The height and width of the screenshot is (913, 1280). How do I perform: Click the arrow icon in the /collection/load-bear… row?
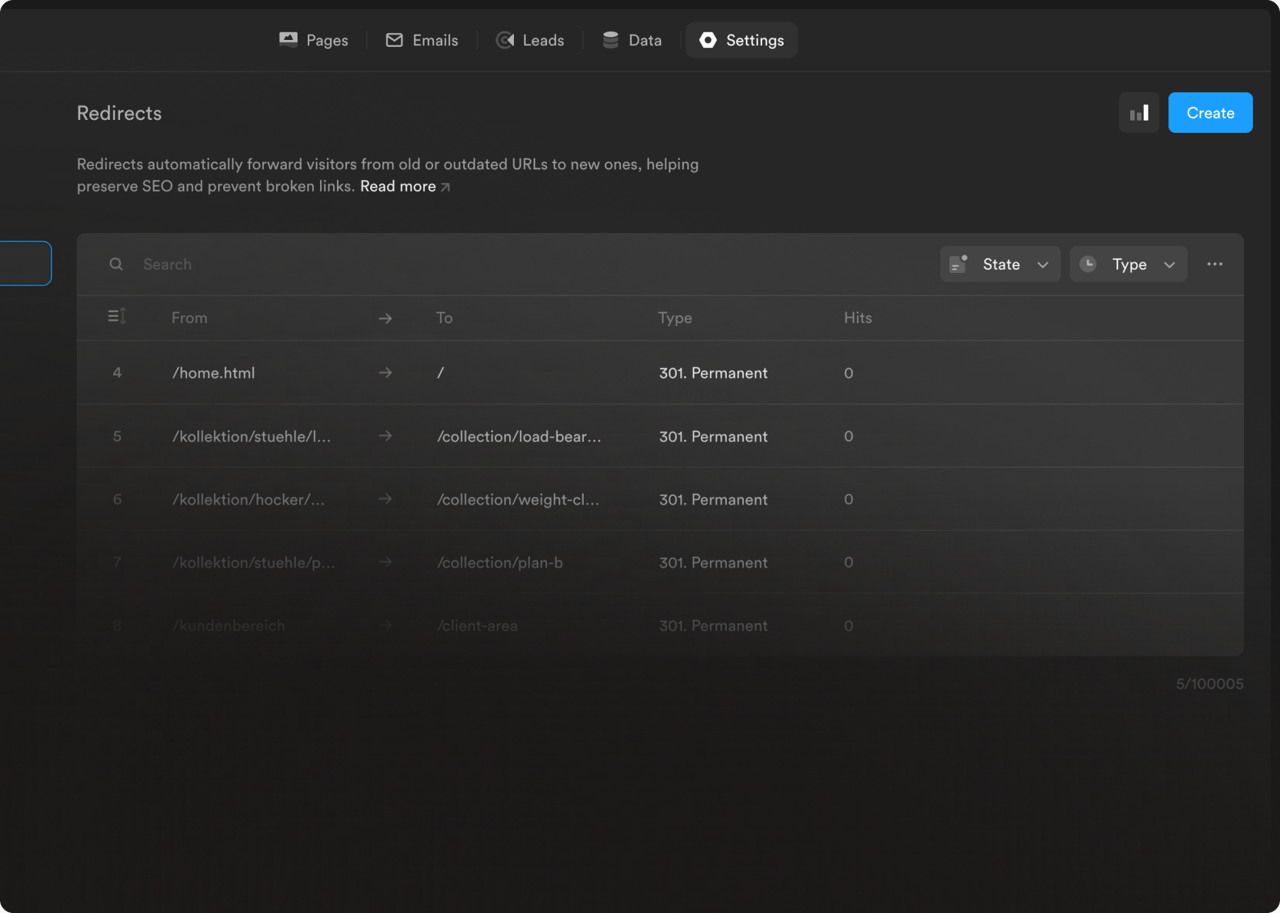(385, 436)
